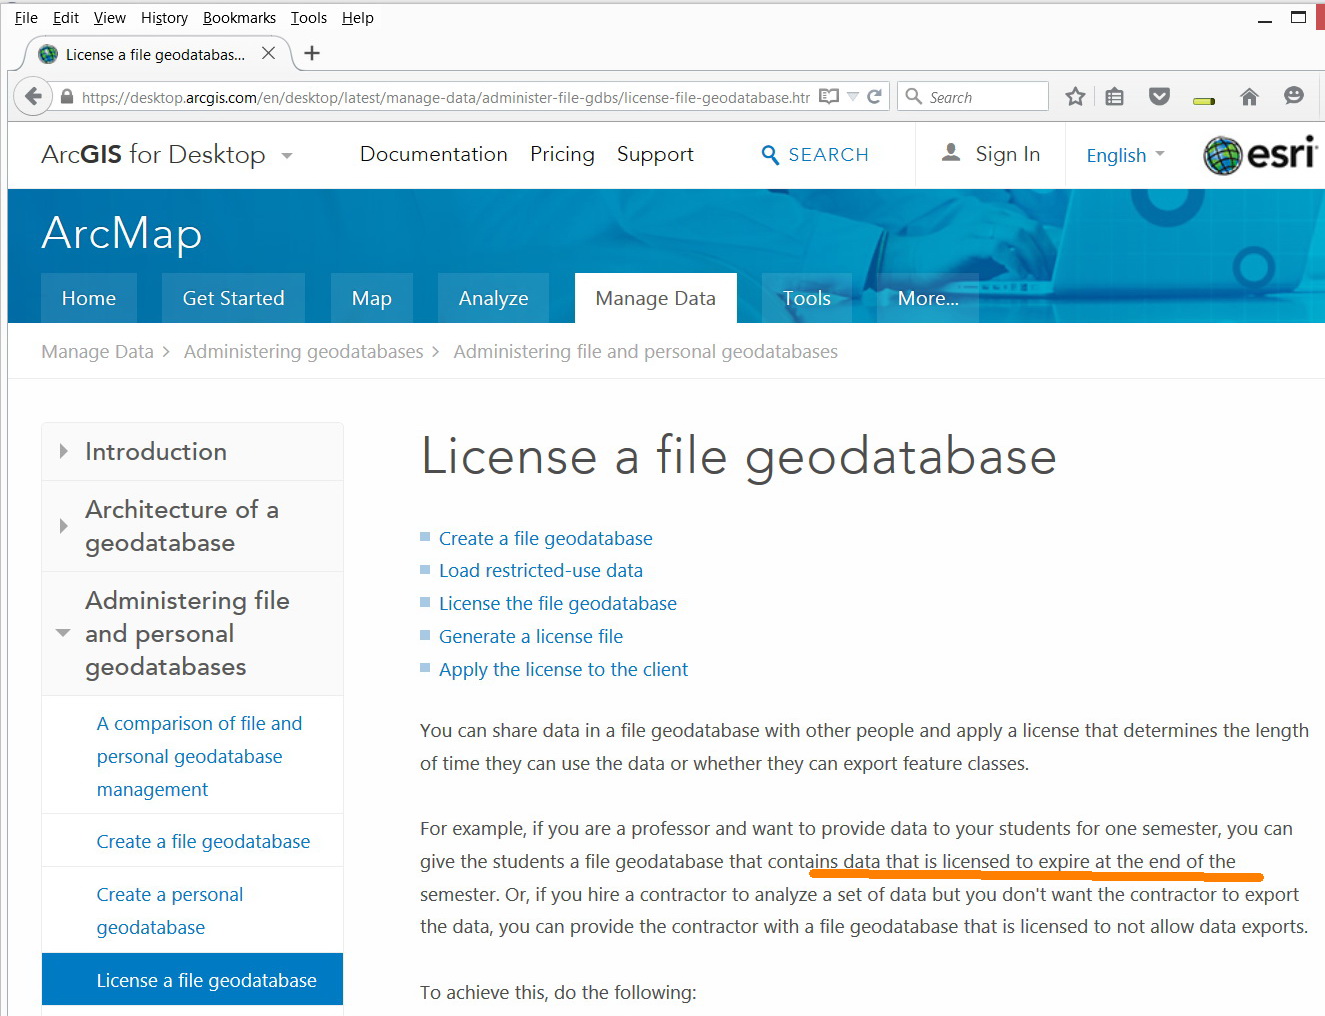The height and width of the screenshot is (1016, 1325).
Task: Open the View menu
Action: pyautogui.click(x=110, y=18)
